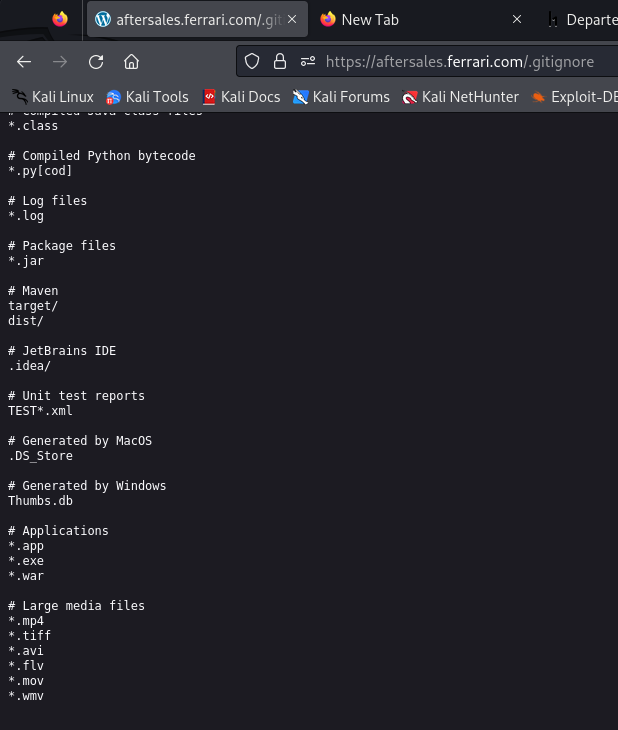The image size is (618, 730).
Task: Click the Exploit-DB bug bookmark icon
Action: 538,97
